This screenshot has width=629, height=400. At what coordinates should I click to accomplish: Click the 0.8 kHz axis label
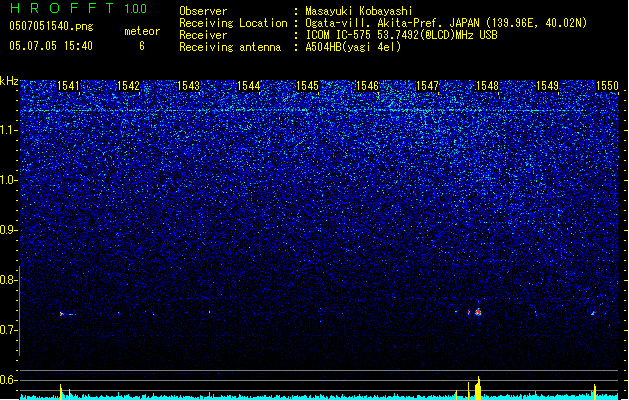point(8,280)
